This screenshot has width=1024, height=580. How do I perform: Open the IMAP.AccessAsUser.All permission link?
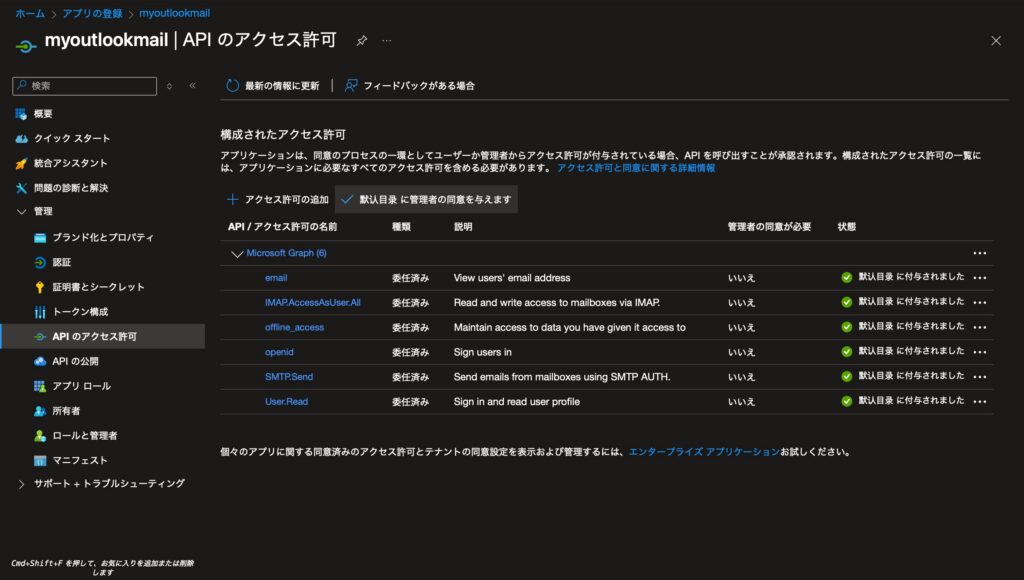(x=312, y=302)
